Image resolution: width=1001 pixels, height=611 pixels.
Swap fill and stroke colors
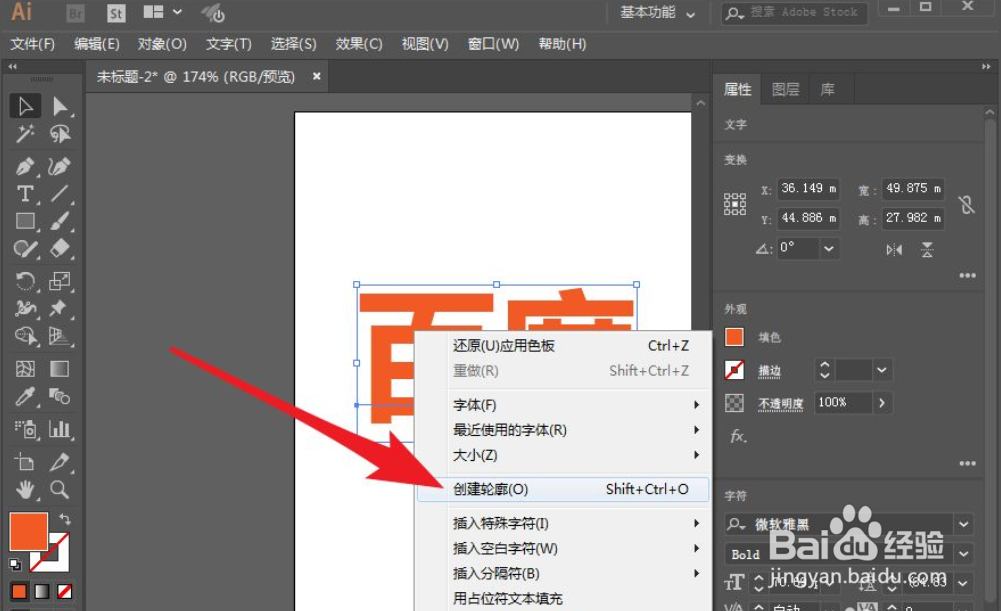click(x=64, y=518)
